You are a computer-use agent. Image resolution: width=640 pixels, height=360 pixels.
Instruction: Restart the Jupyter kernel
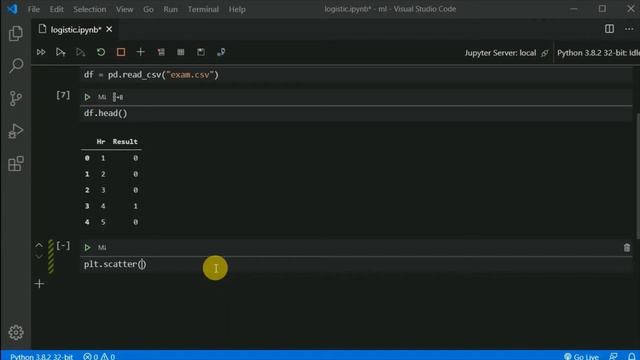[101, 52]
